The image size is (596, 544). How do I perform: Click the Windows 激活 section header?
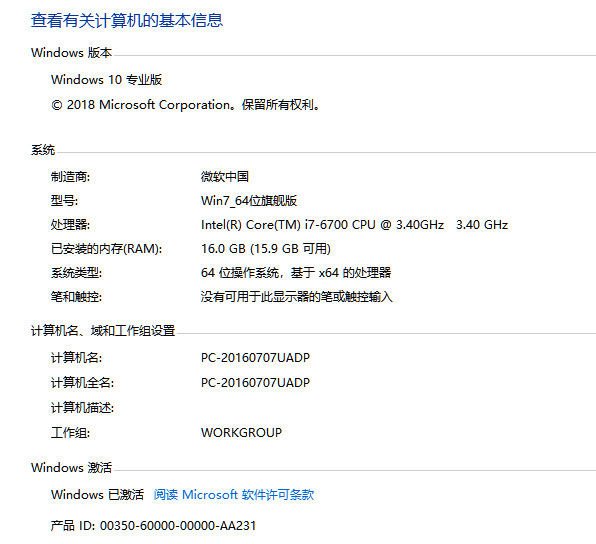coord(71,467)
